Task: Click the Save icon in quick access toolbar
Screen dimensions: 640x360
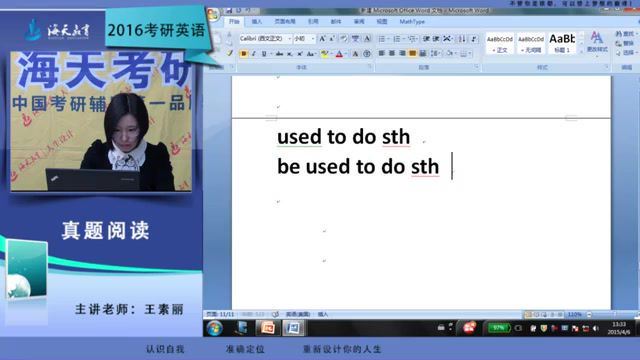Action: [x=229, y=10]
